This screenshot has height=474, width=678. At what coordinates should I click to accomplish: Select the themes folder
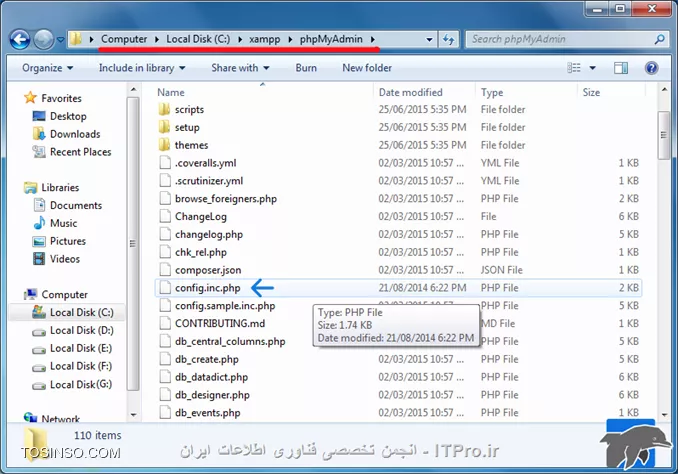point(191,145)
